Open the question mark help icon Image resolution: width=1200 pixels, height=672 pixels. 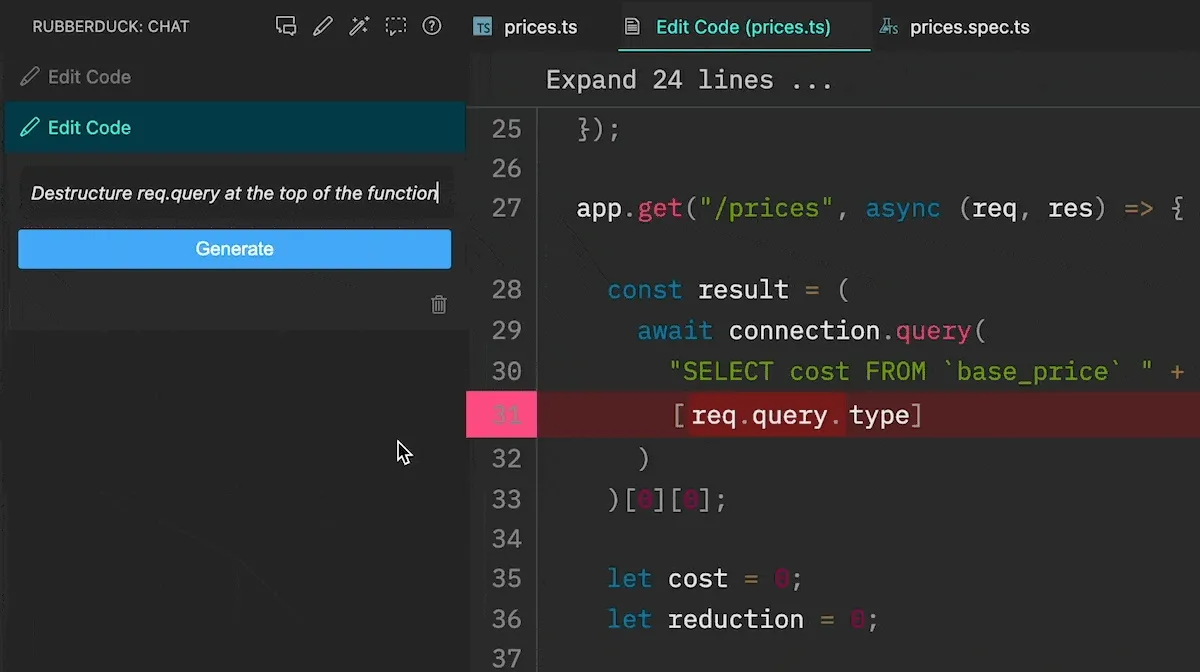point(432,27)
